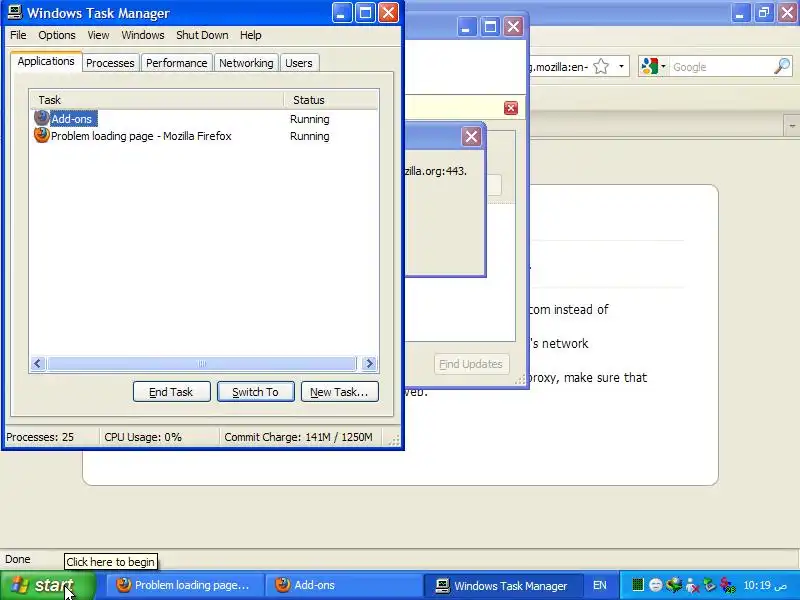Viewport: 800px width, 600px height.
Task: Click the task list's right scroll arrow
Action: coord(369,363)
